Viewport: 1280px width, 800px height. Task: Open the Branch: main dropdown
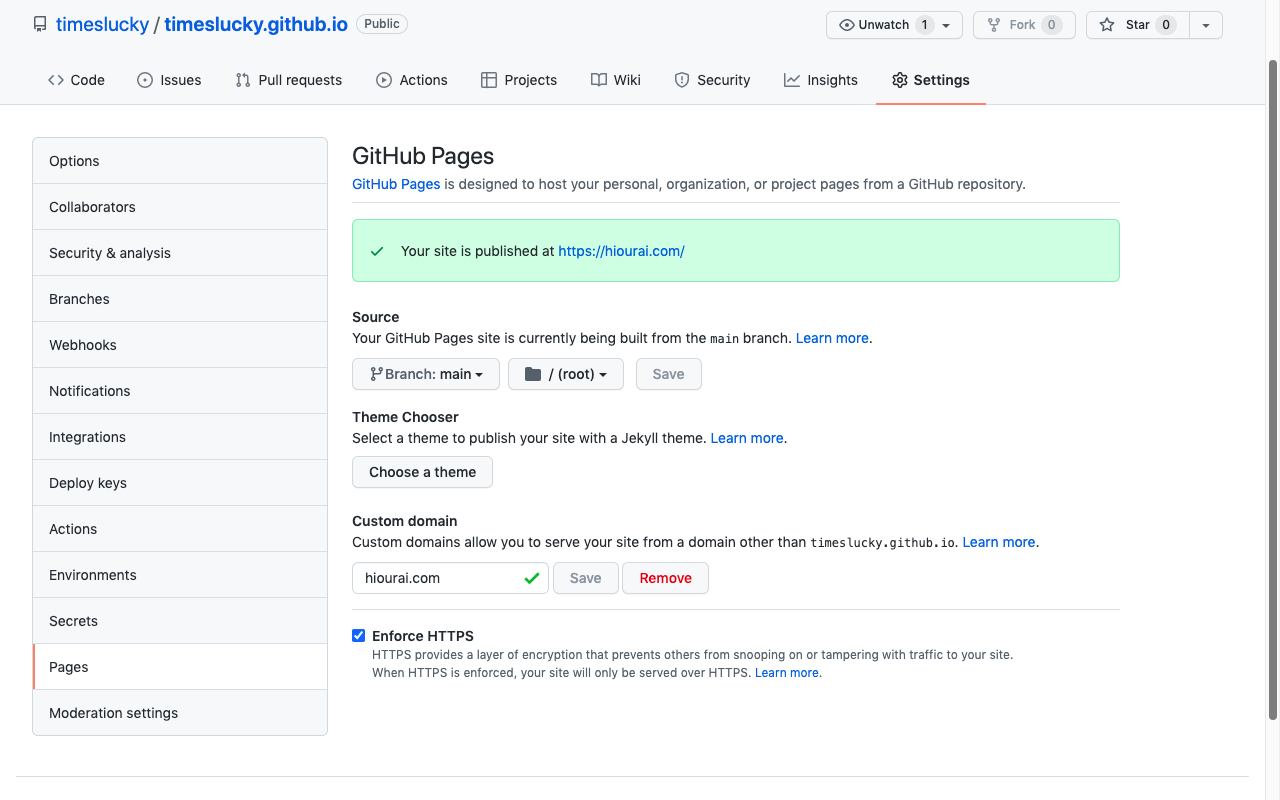tap(426, 374)
